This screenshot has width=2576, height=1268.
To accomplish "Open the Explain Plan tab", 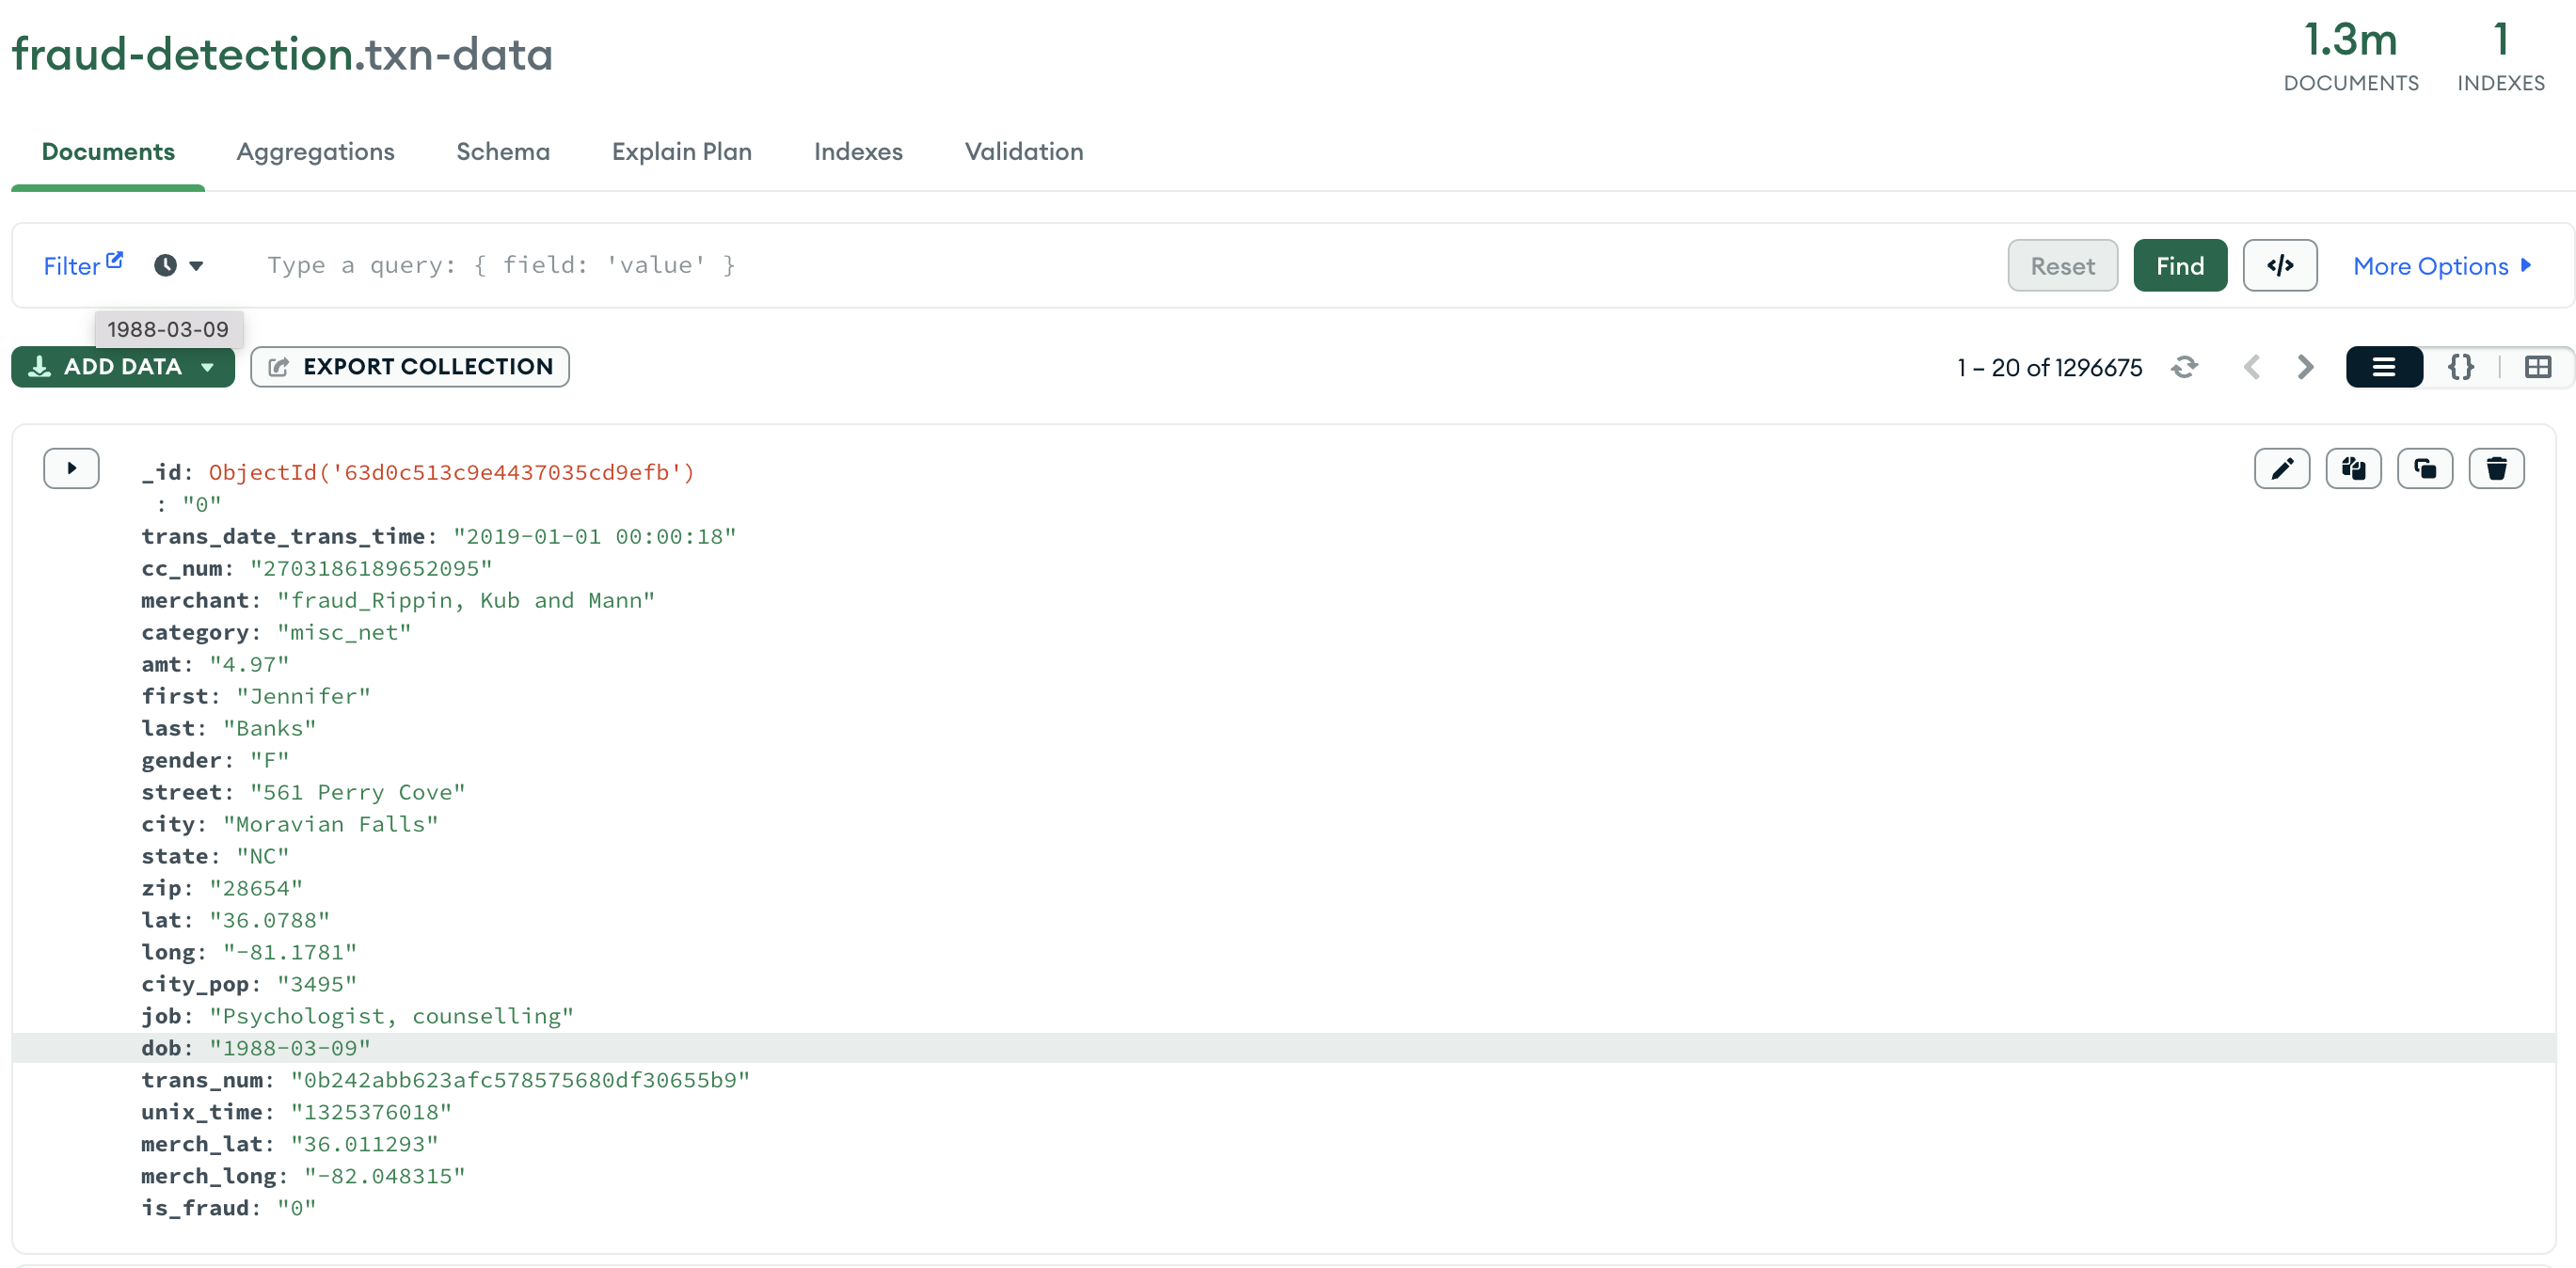I will click(681, 151).
